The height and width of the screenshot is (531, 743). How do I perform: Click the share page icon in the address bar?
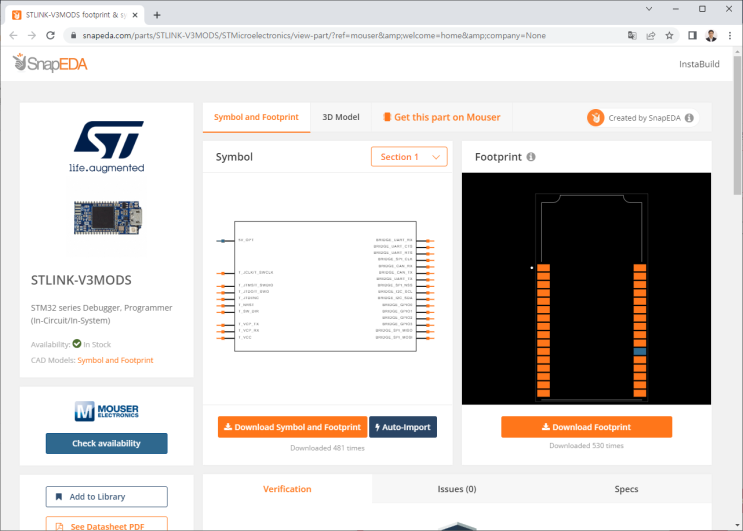point(651,36)
